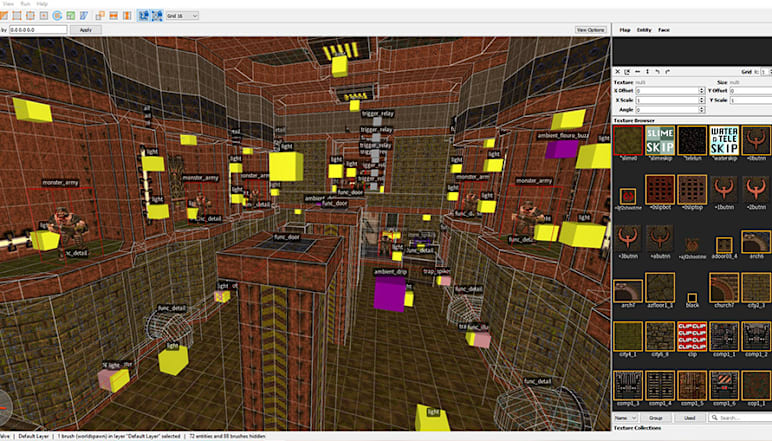Select the red CLIP texture thumbnail
This screenshot has width=772, height=441.
coord(692,337)
